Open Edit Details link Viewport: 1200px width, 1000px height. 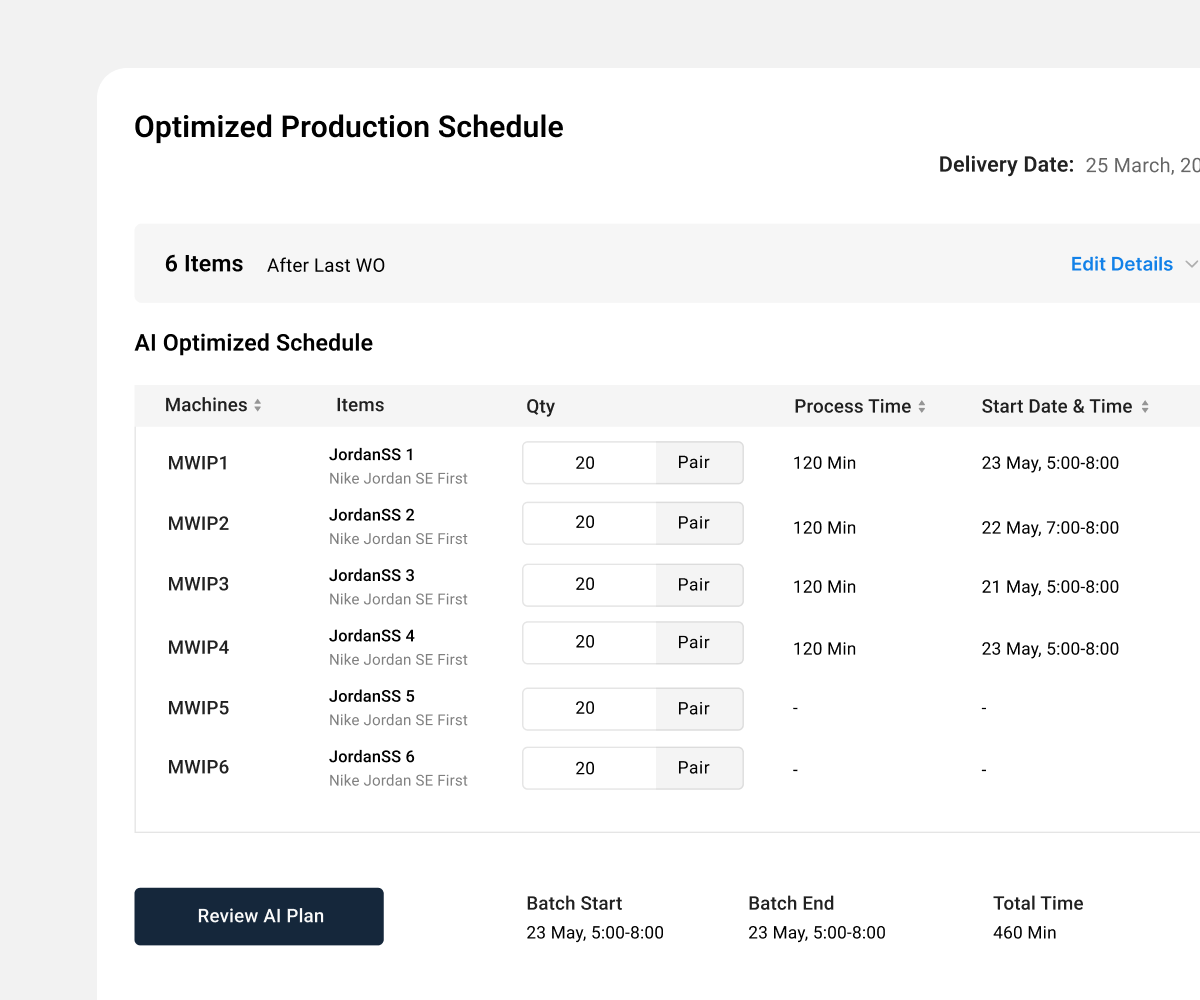[1121, 264]
